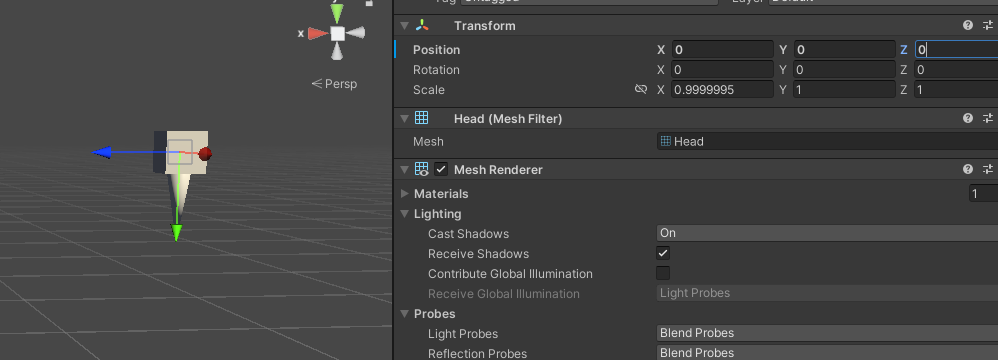Screen dimensions: 998x360
Task: Enable Contribute Global Illumination checkbox
Action: pyautogui.click(x=663, y=273)
